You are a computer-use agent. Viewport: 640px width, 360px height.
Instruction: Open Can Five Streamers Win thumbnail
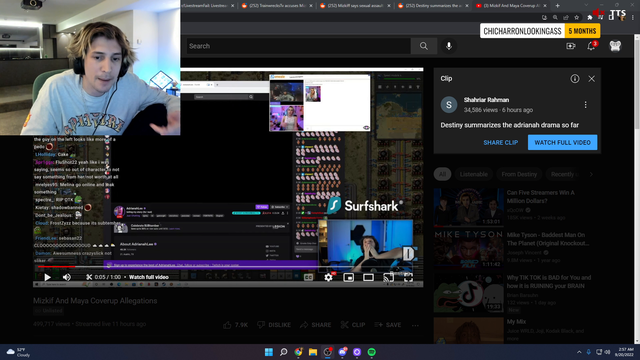469,207
